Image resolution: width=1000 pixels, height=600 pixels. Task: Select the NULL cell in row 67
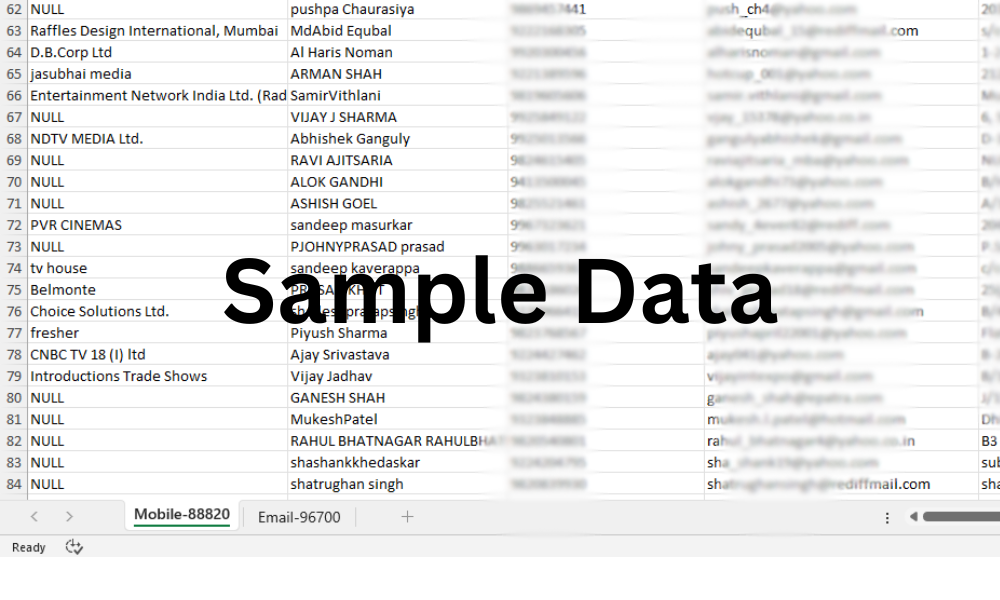click(x=158, y=117)
